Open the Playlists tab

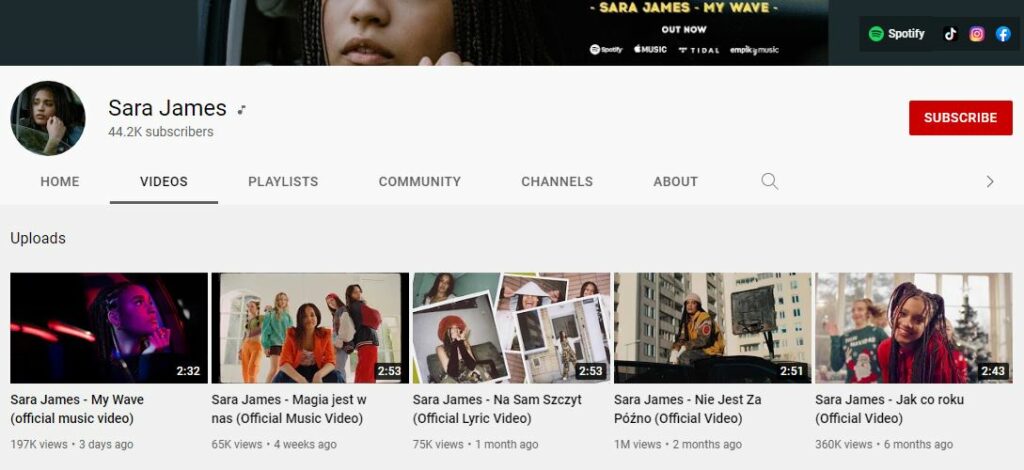pyautogui.click(x=283, y=181)
